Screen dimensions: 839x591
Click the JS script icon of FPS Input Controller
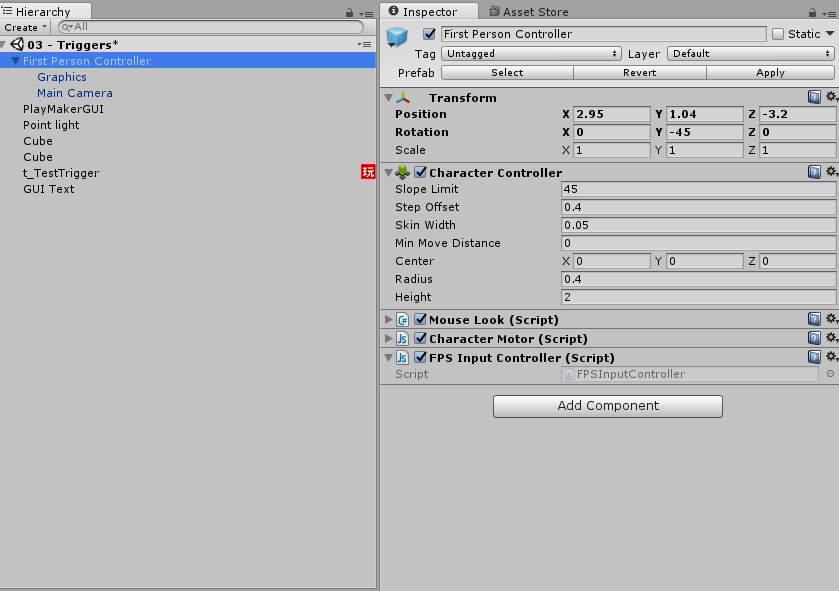(x=402, y=358)
